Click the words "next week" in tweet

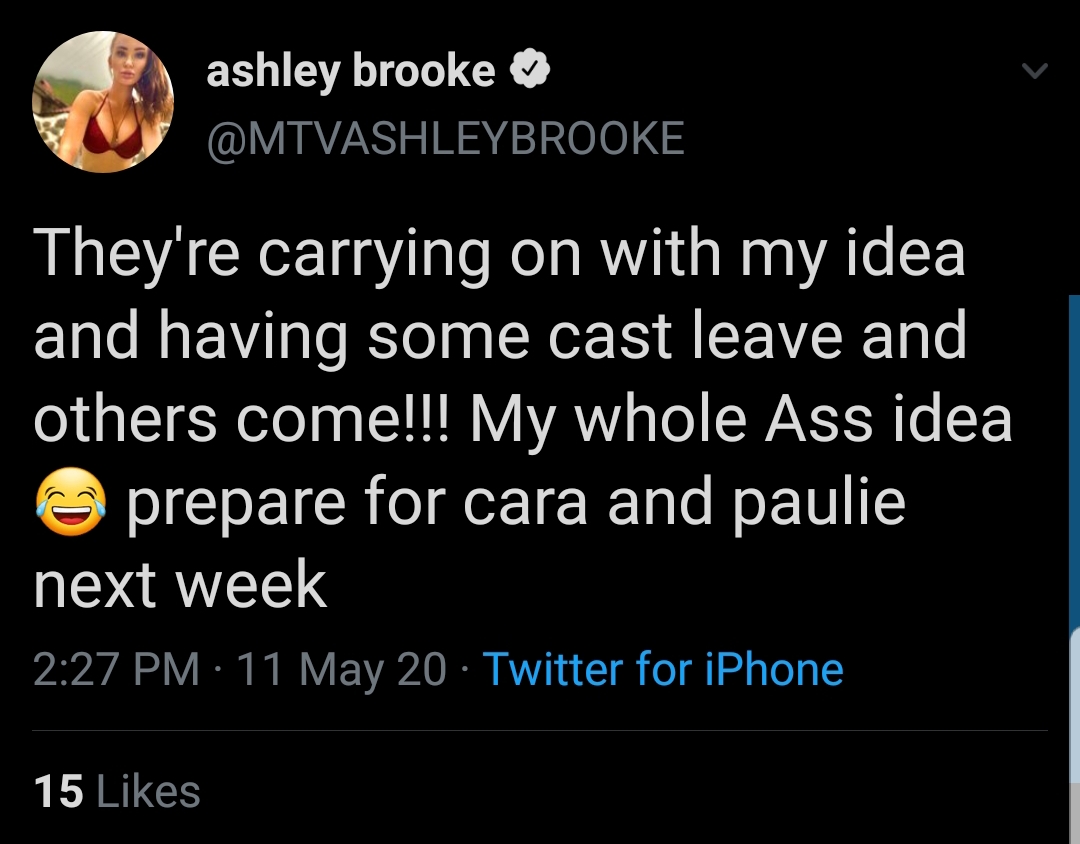pyautogui.click(x=180, y=586)
